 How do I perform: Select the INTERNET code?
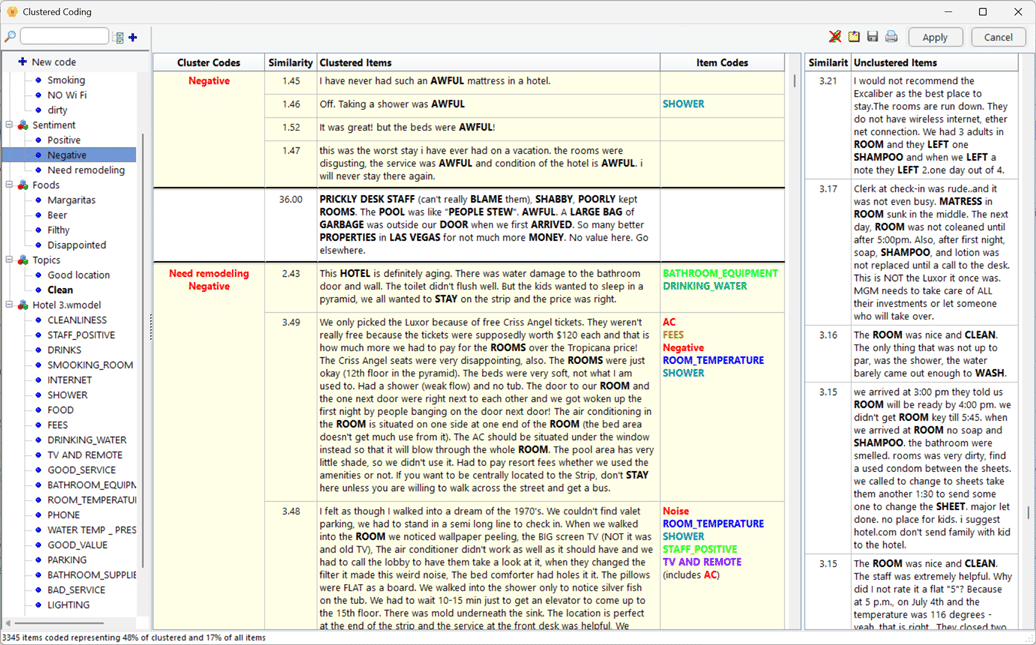pyautogui.click(x=69, y=380)
